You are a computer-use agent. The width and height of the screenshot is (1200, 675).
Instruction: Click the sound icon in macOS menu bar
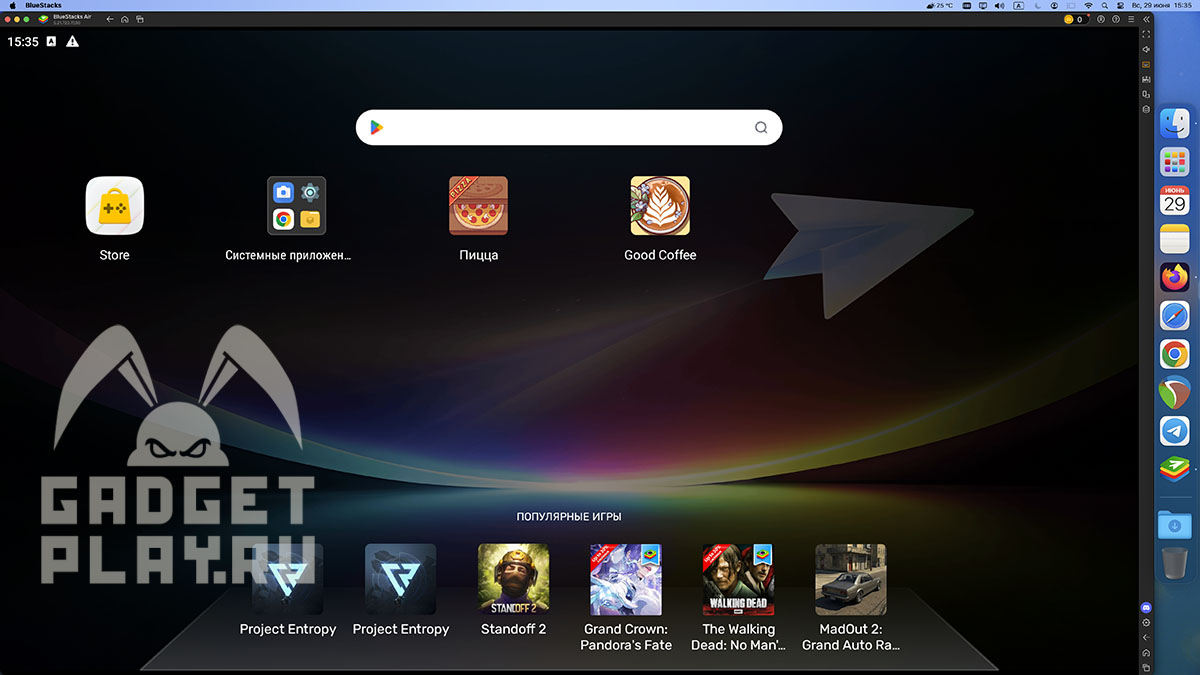tap(1000, 5)
